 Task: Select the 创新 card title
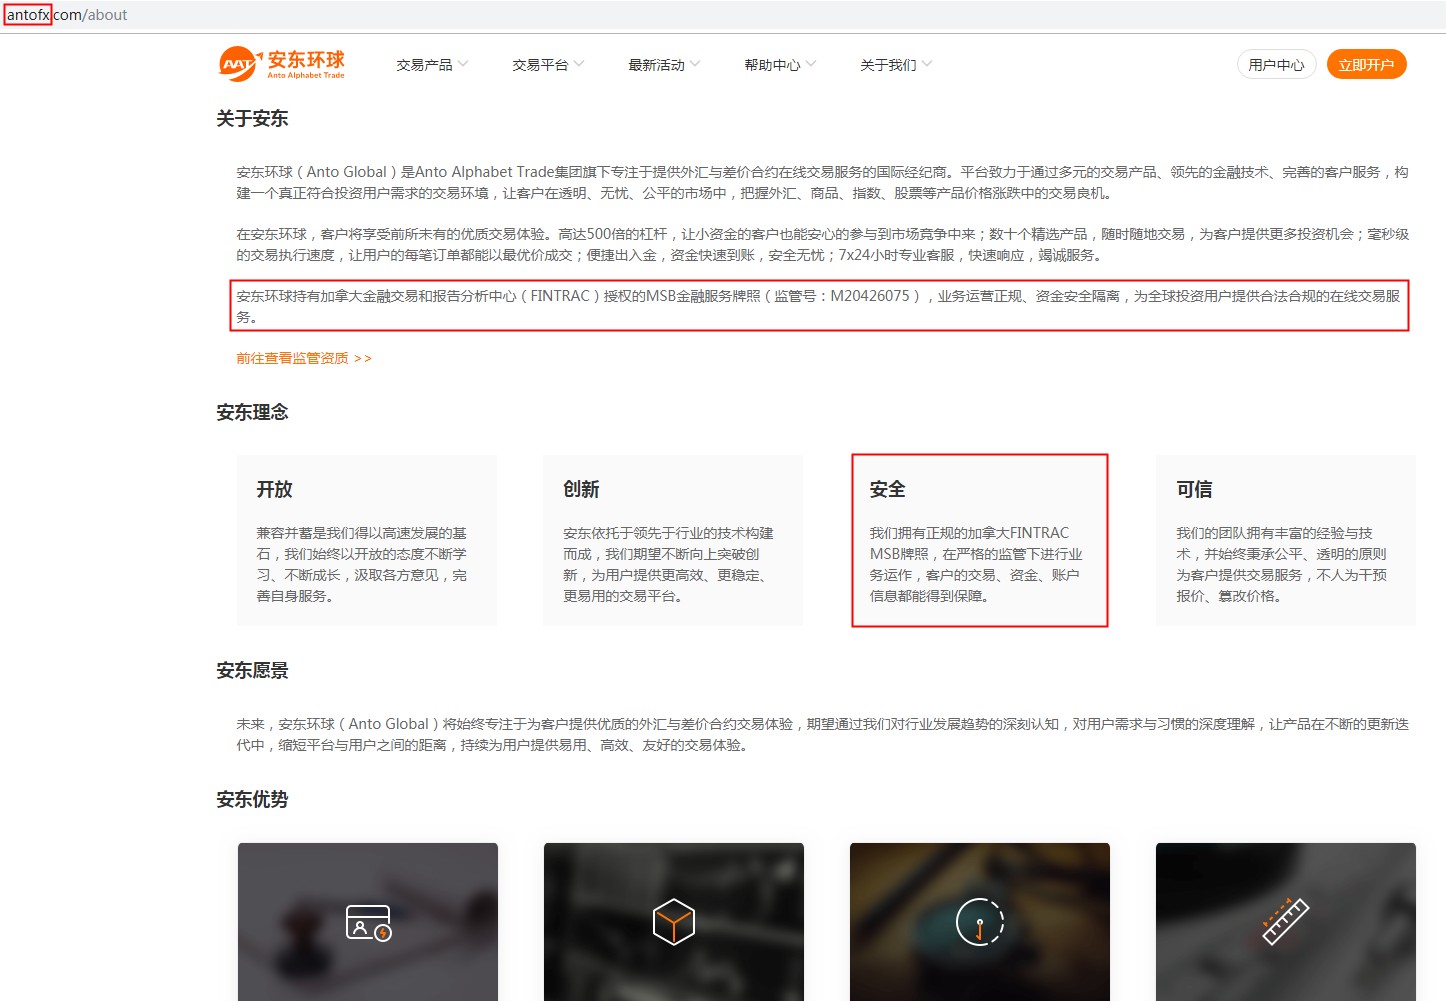[x=581, y=489]
